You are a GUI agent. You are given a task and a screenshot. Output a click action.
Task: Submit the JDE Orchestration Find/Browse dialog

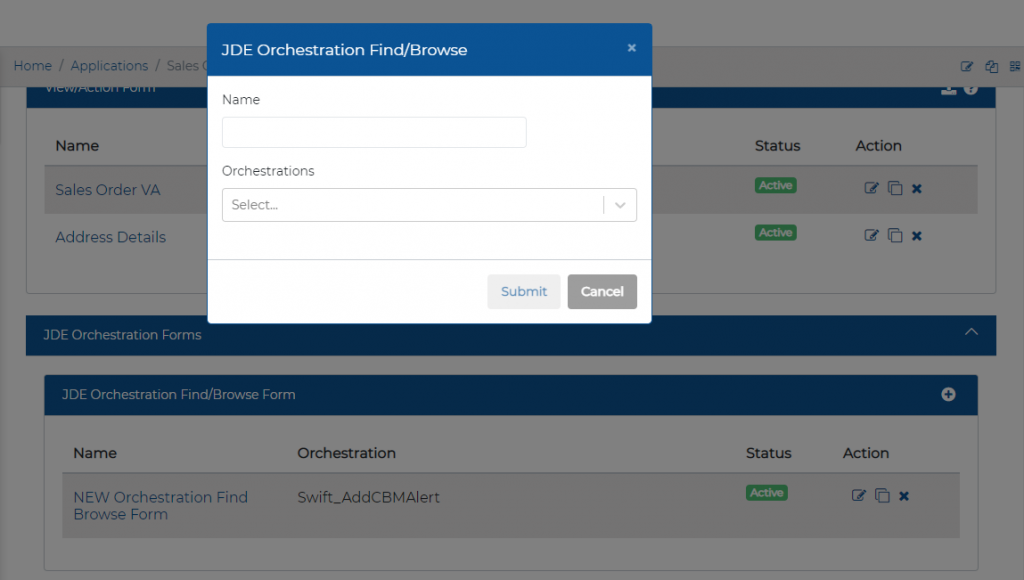click(523, 291)
